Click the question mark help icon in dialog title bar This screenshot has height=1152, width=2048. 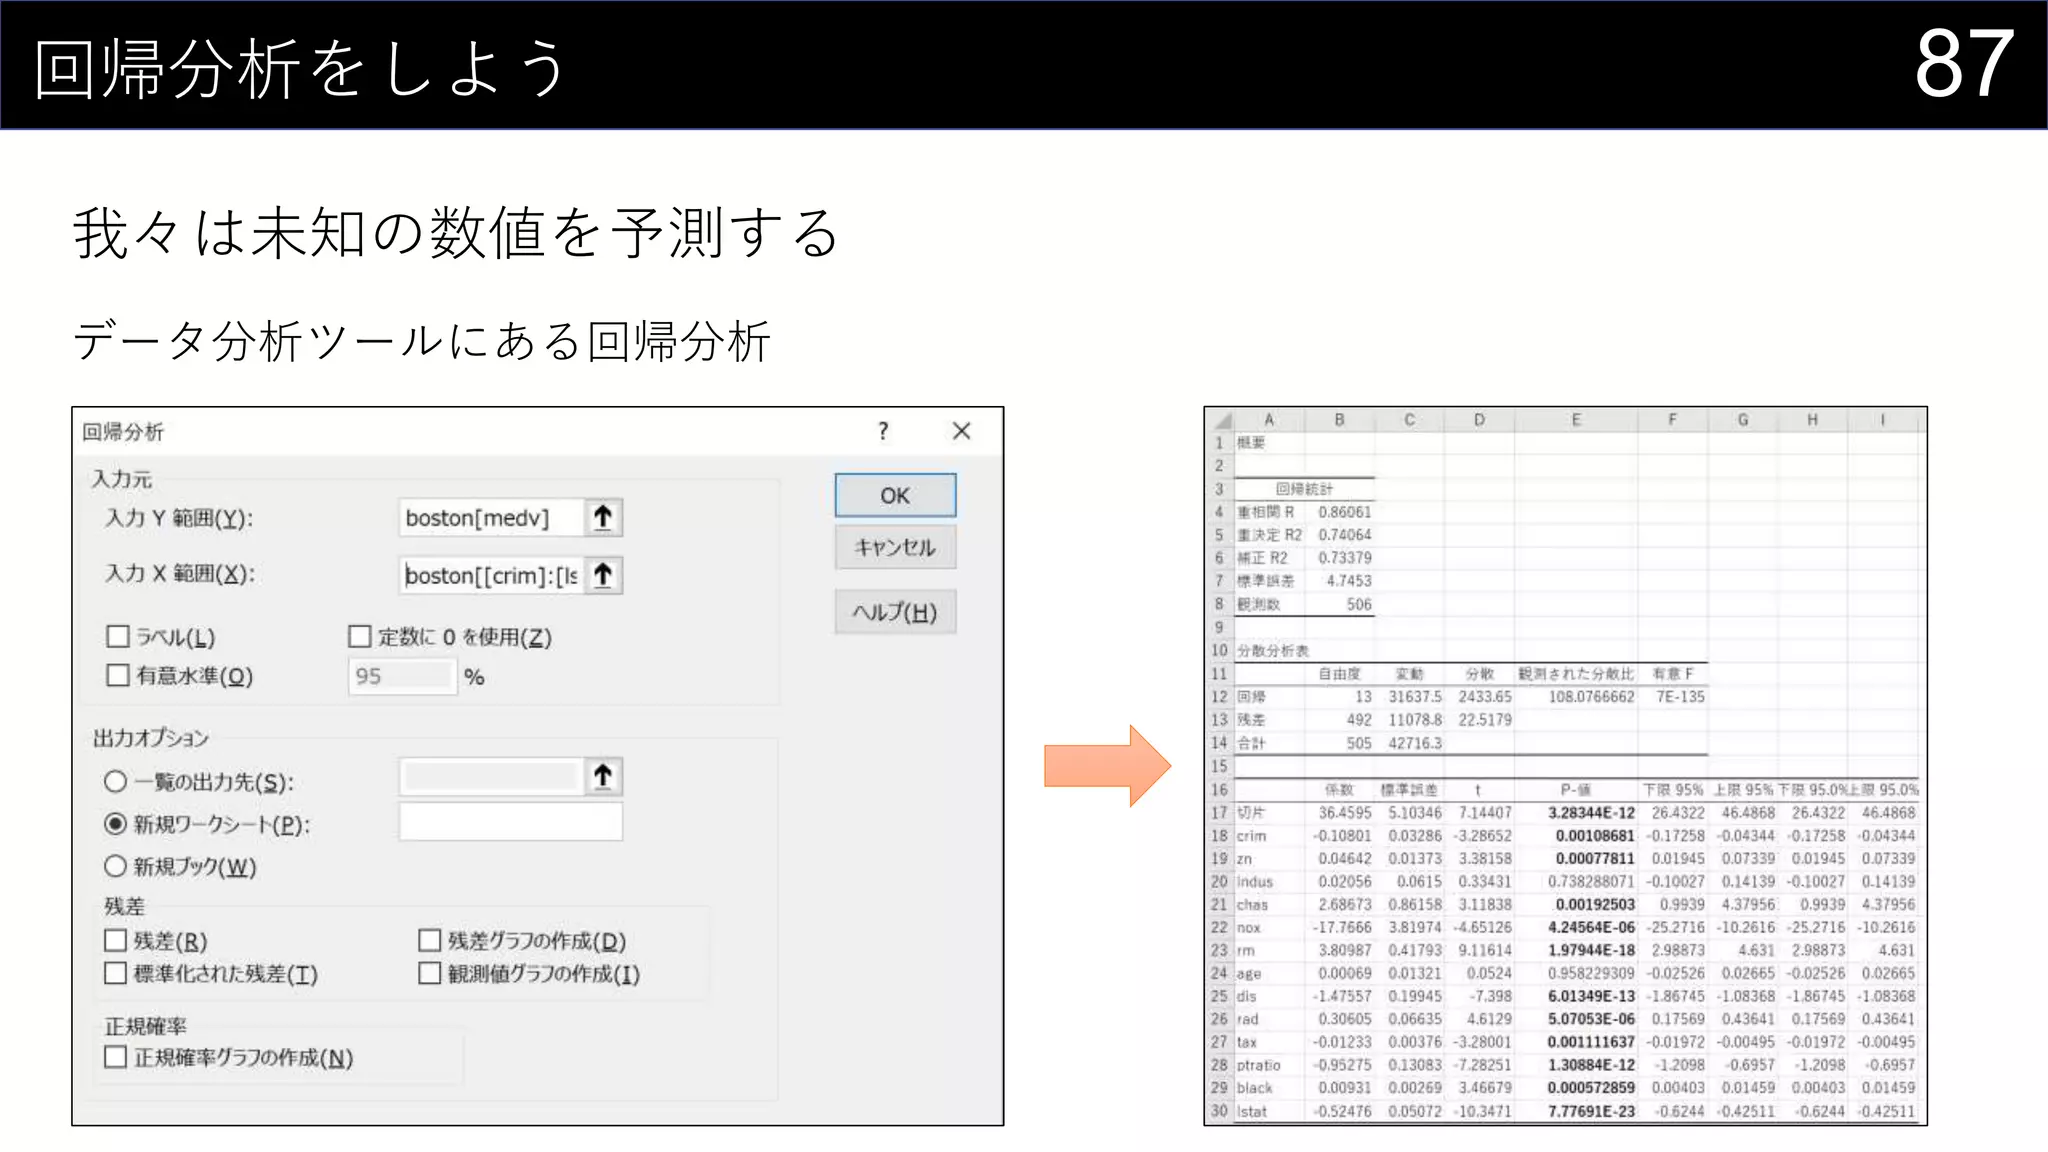[x=882, y=431]
